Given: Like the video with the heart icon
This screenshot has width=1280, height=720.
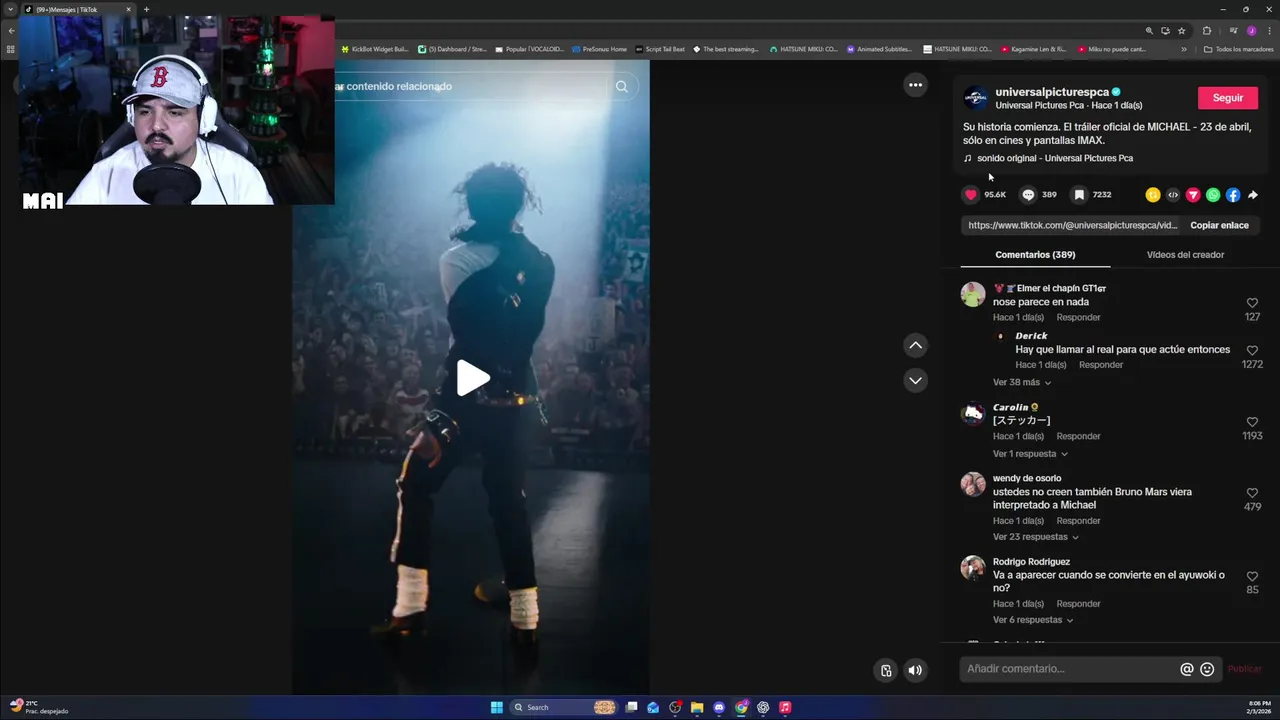Looking at the screenshot, I should (970, 195).
